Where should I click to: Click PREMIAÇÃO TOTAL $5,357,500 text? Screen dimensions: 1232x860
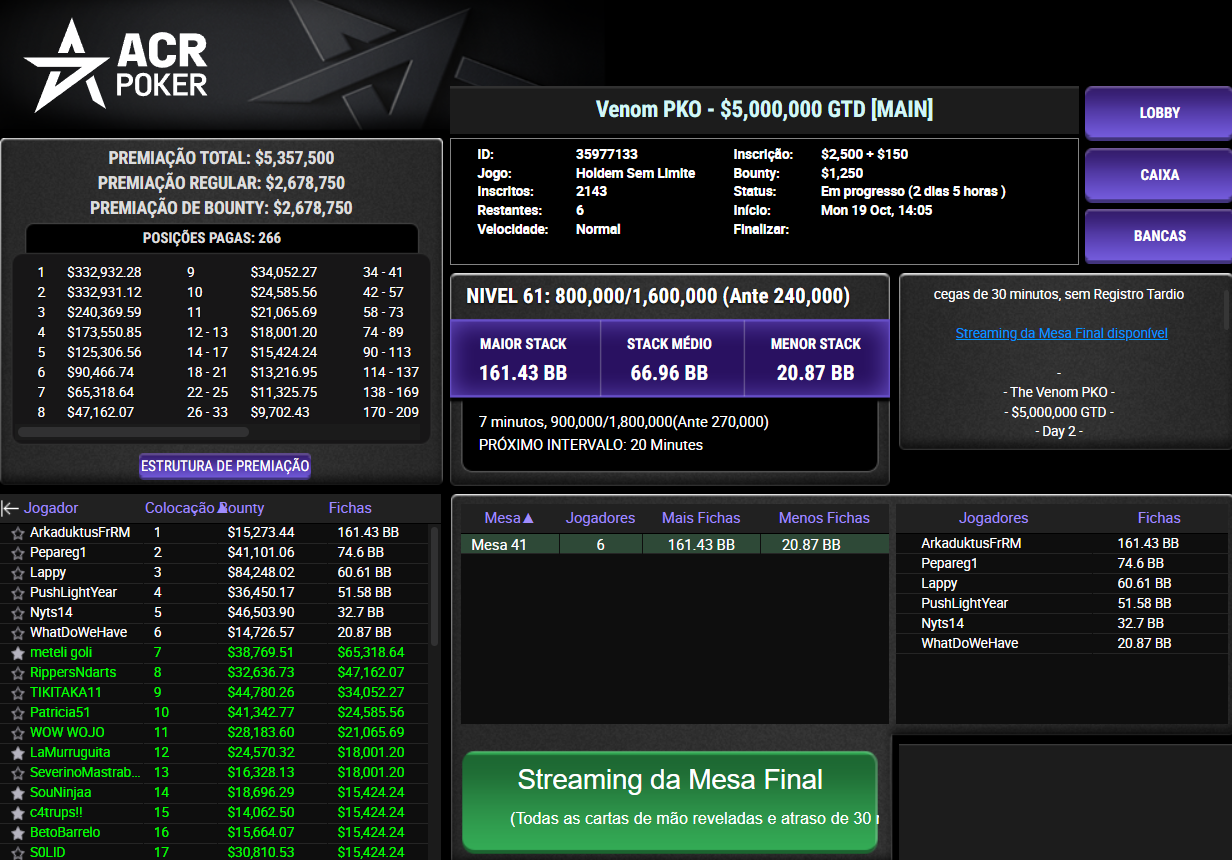click(x=221, y=158)
